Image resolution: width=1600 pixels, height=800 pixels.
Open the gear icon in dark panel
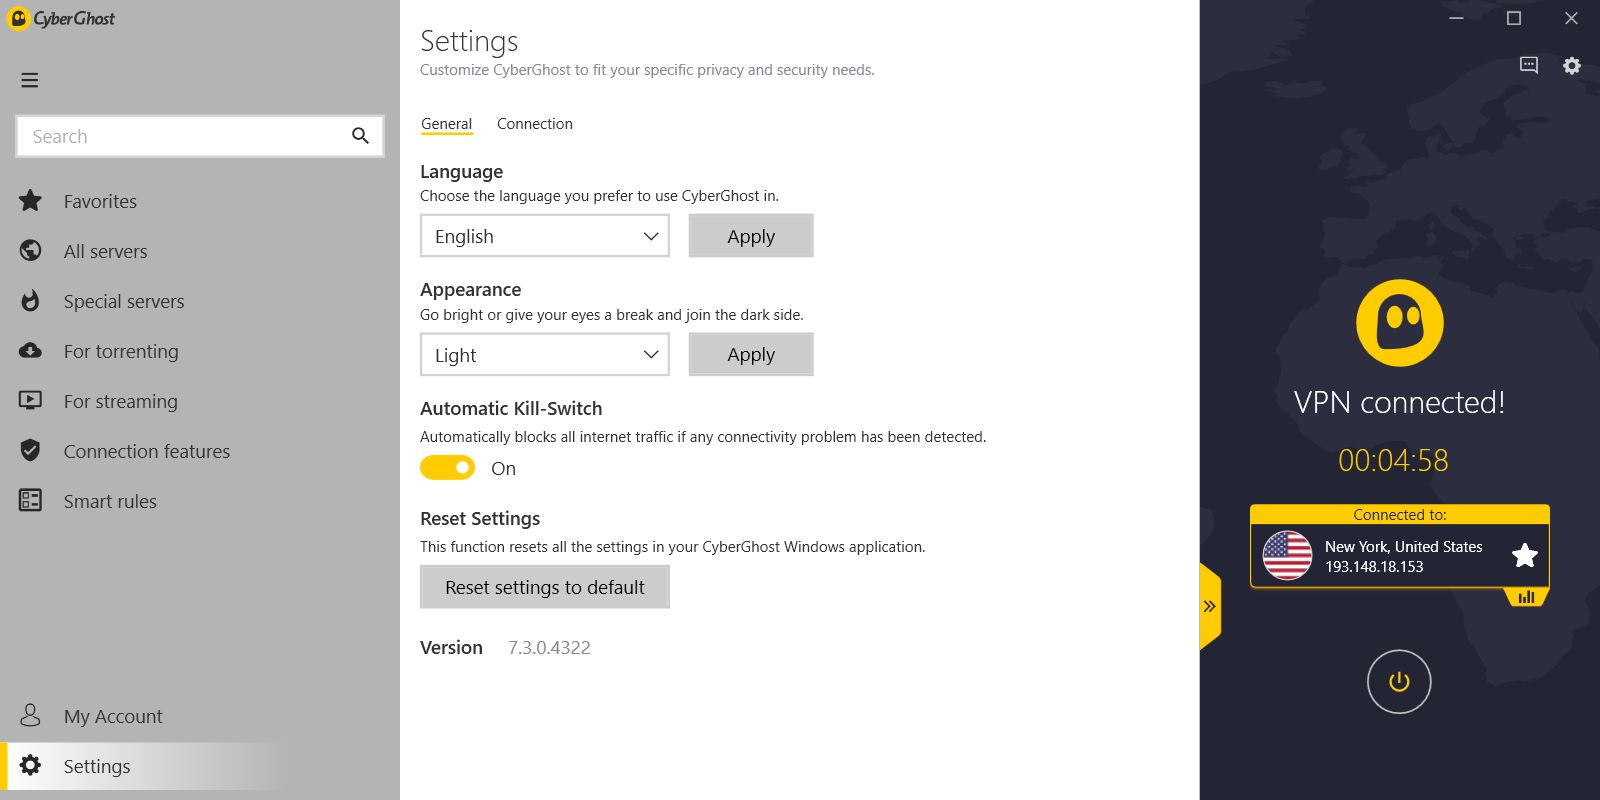pos(1572,66)
